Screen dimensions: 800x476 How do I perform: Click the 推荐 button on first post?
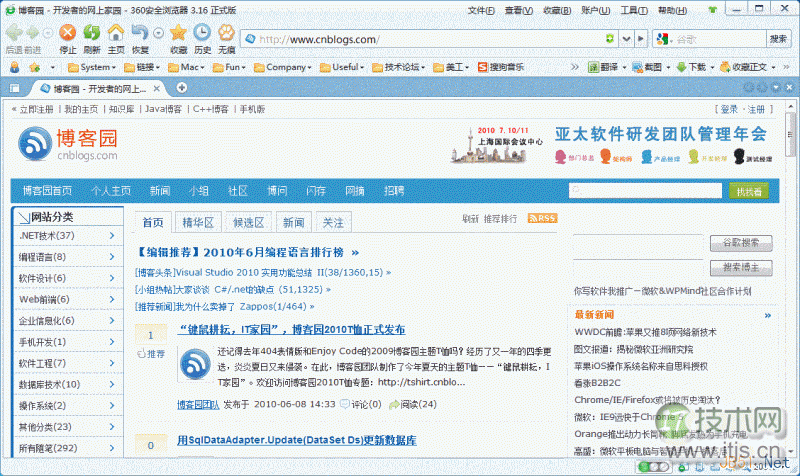[152, 354]
